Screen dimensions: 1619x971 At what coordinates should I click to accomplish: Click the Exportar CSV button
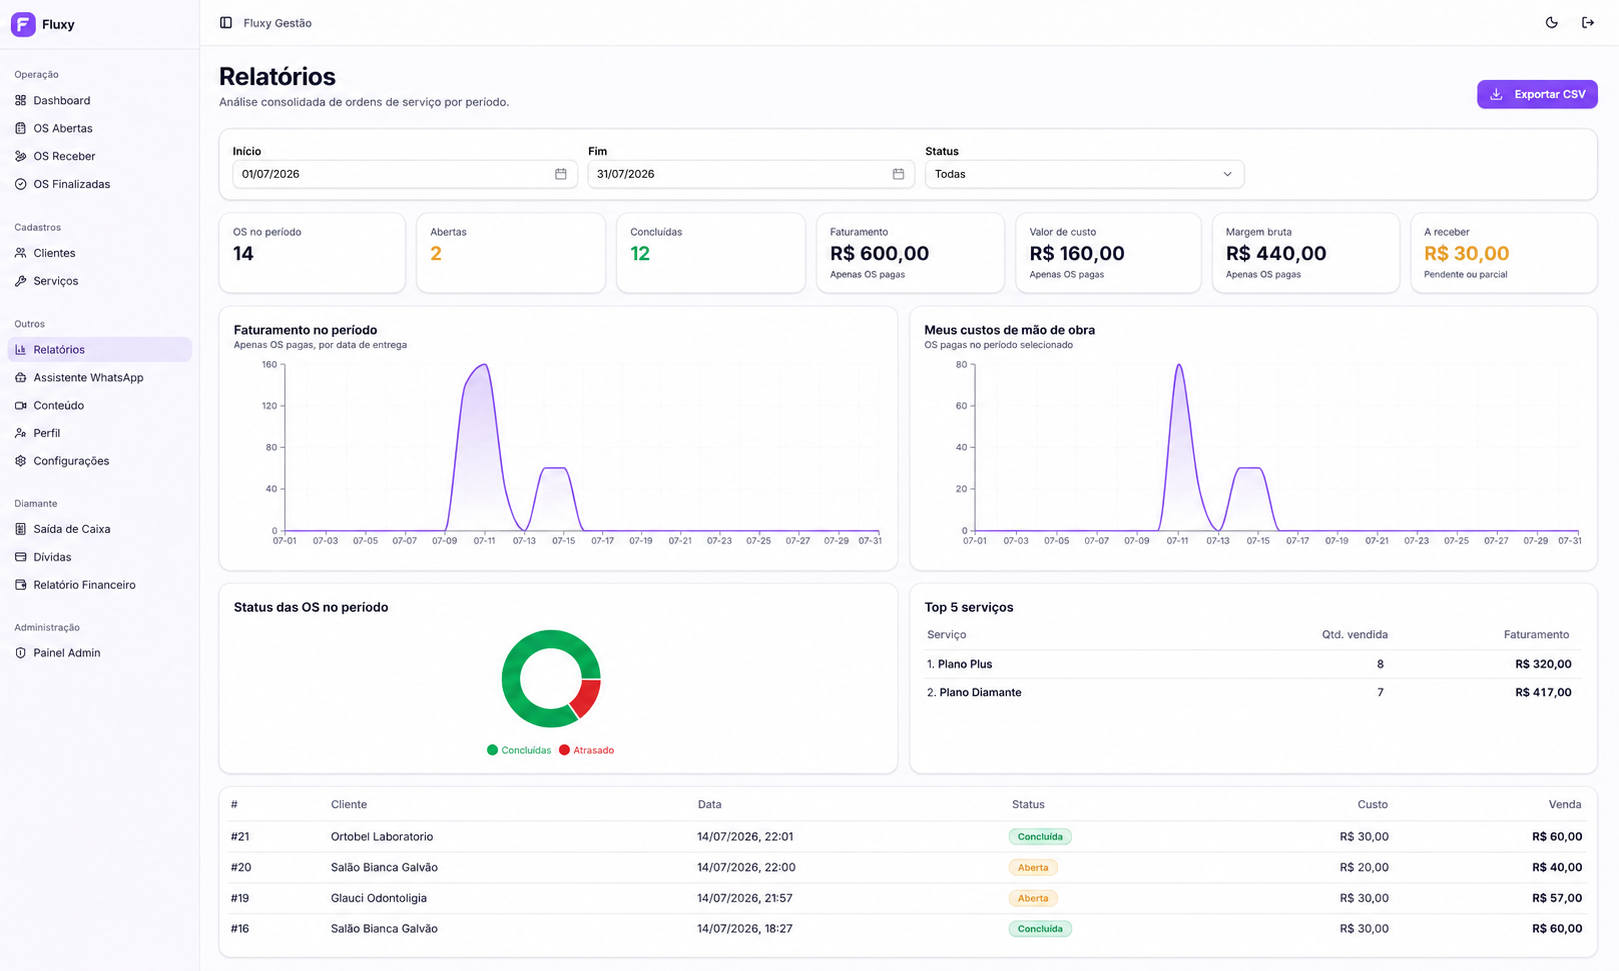tap(1537, 94)
